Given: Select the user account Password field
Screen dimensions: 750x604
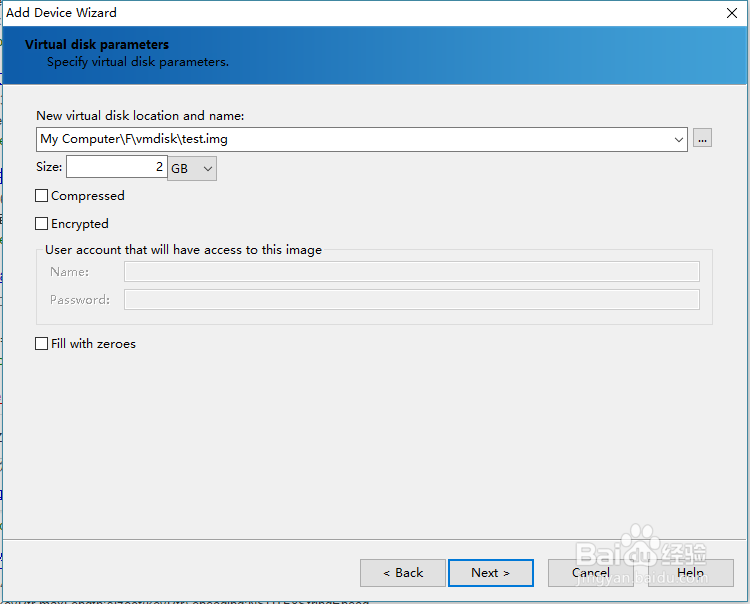Looking at the screenshot, I should [x=411, y=300].
